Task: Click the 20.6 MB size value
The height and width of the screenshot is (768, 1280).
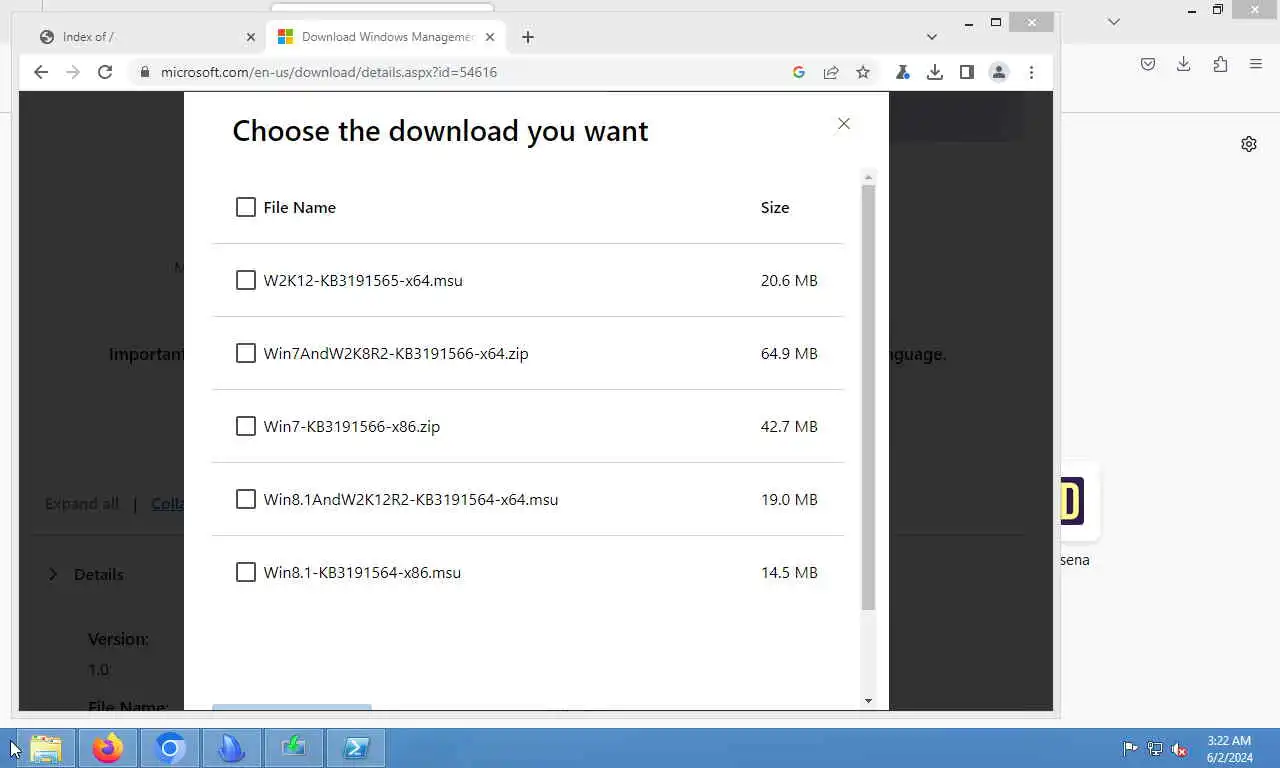Action: 789,280
